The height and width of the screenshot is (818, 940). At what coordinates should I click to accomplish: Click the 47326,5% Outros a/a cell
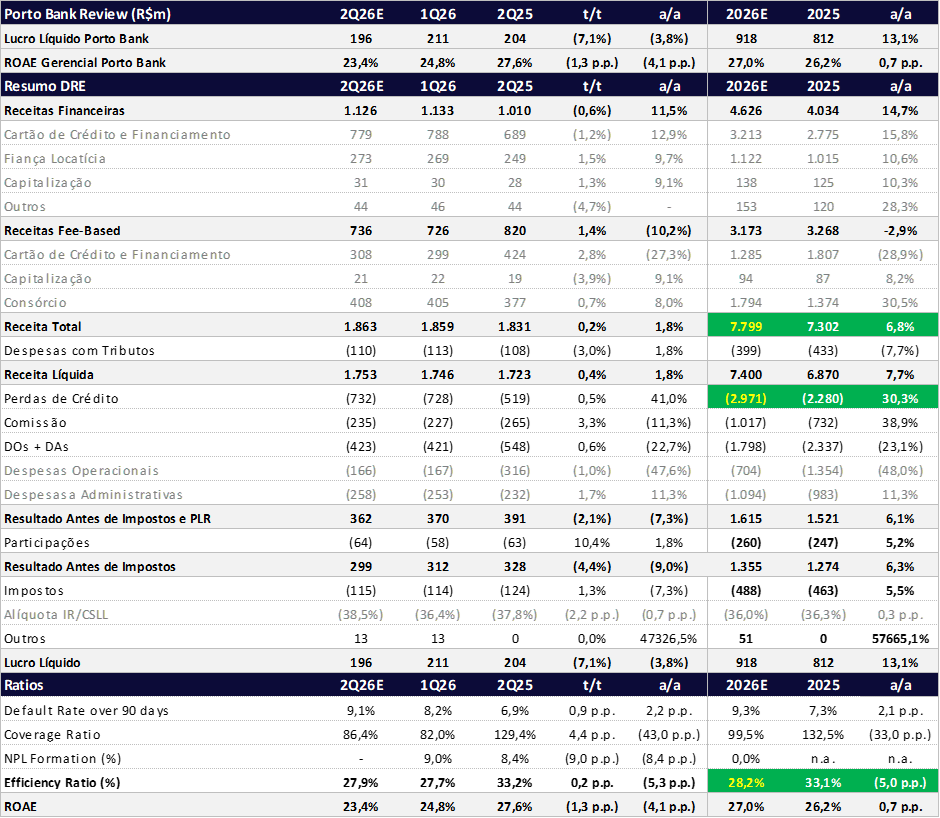coord(668,638)
